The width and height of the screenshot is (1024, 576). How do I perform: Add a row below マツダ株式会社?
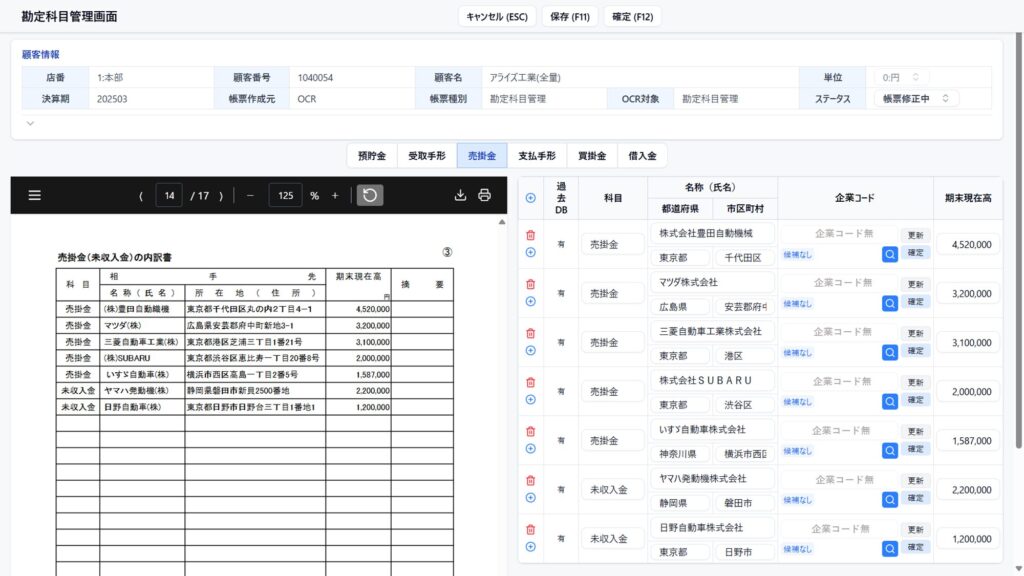click(x=530, y=301)
